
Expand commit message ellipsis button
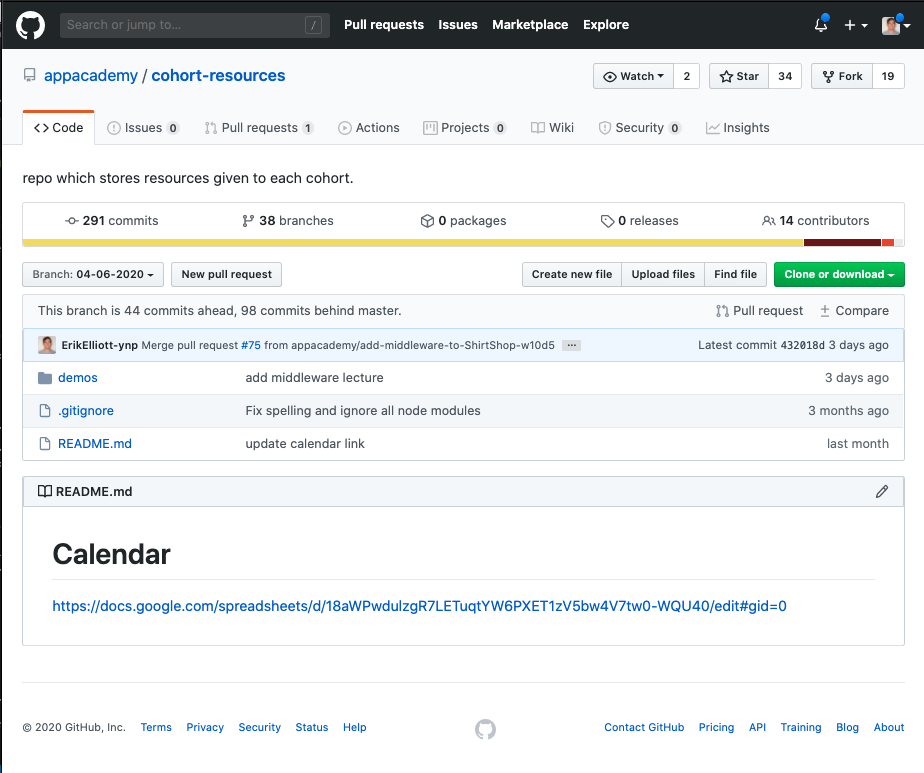571,345
